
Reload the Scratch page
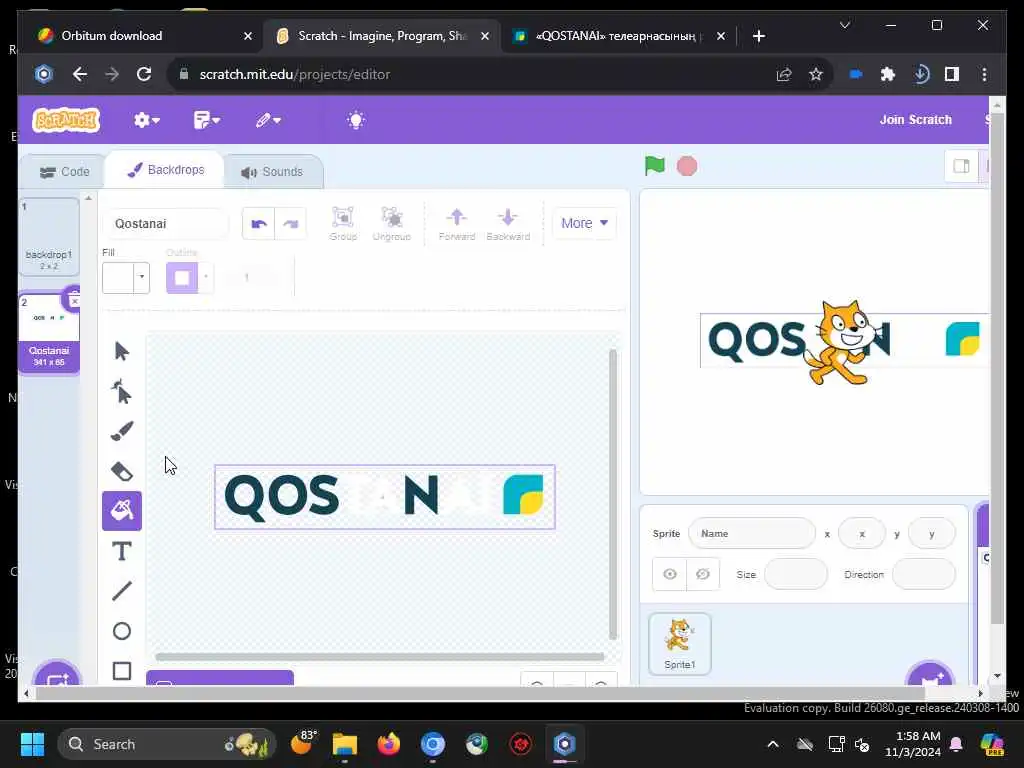click(x=144, y=74)
